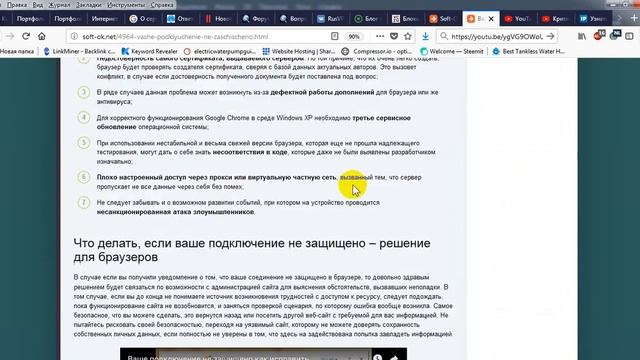Screen dimensions: 640x360
Task: Open the Website Hosting bookmark
Action: coord(299,51)
